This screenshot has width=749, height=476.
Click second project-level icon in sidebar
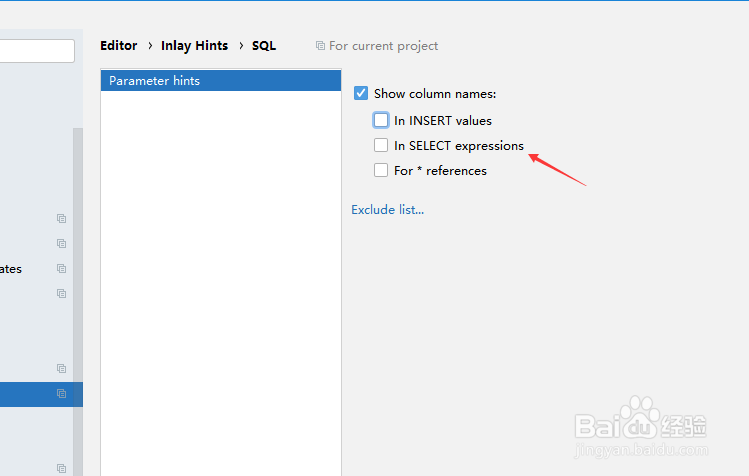coord(61,243)
